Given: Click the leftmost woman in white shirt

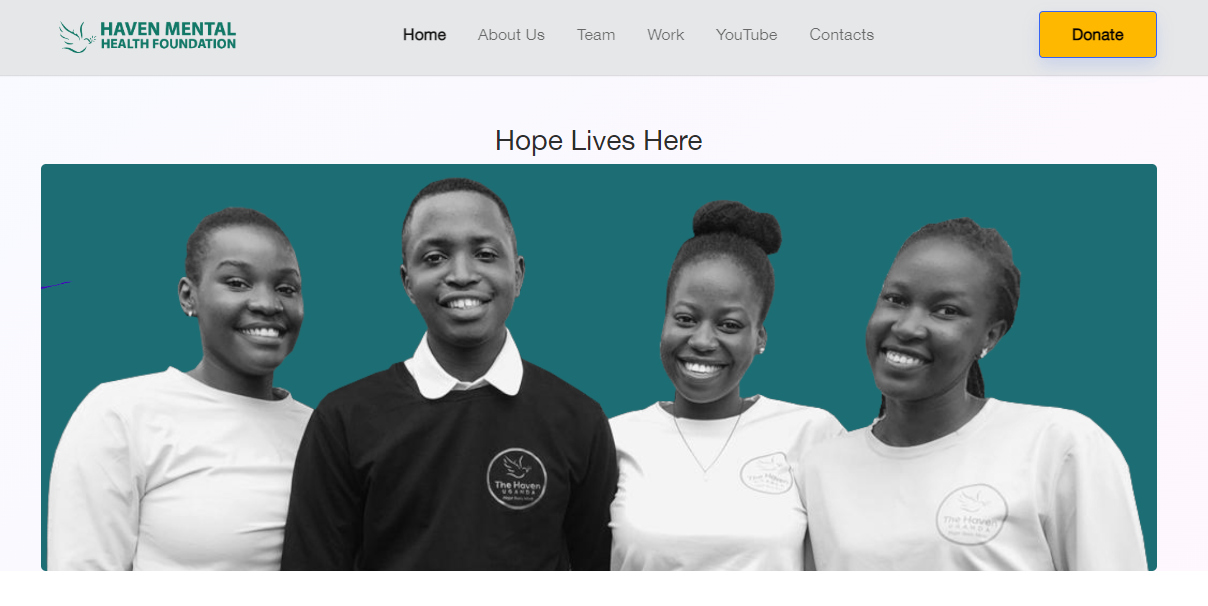Looking at the screenshot, I should coord(185,400).
